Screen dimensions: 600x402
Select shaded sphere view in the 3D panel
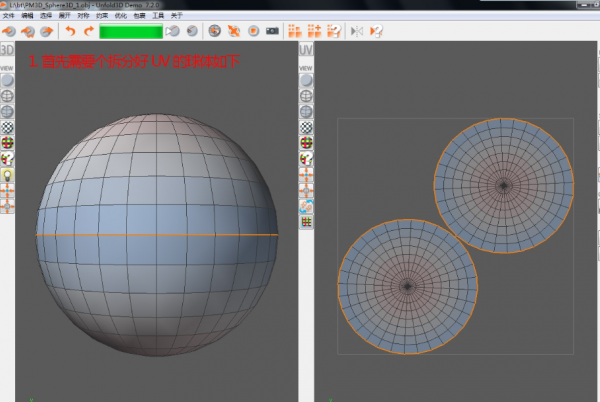click(8, 80)
